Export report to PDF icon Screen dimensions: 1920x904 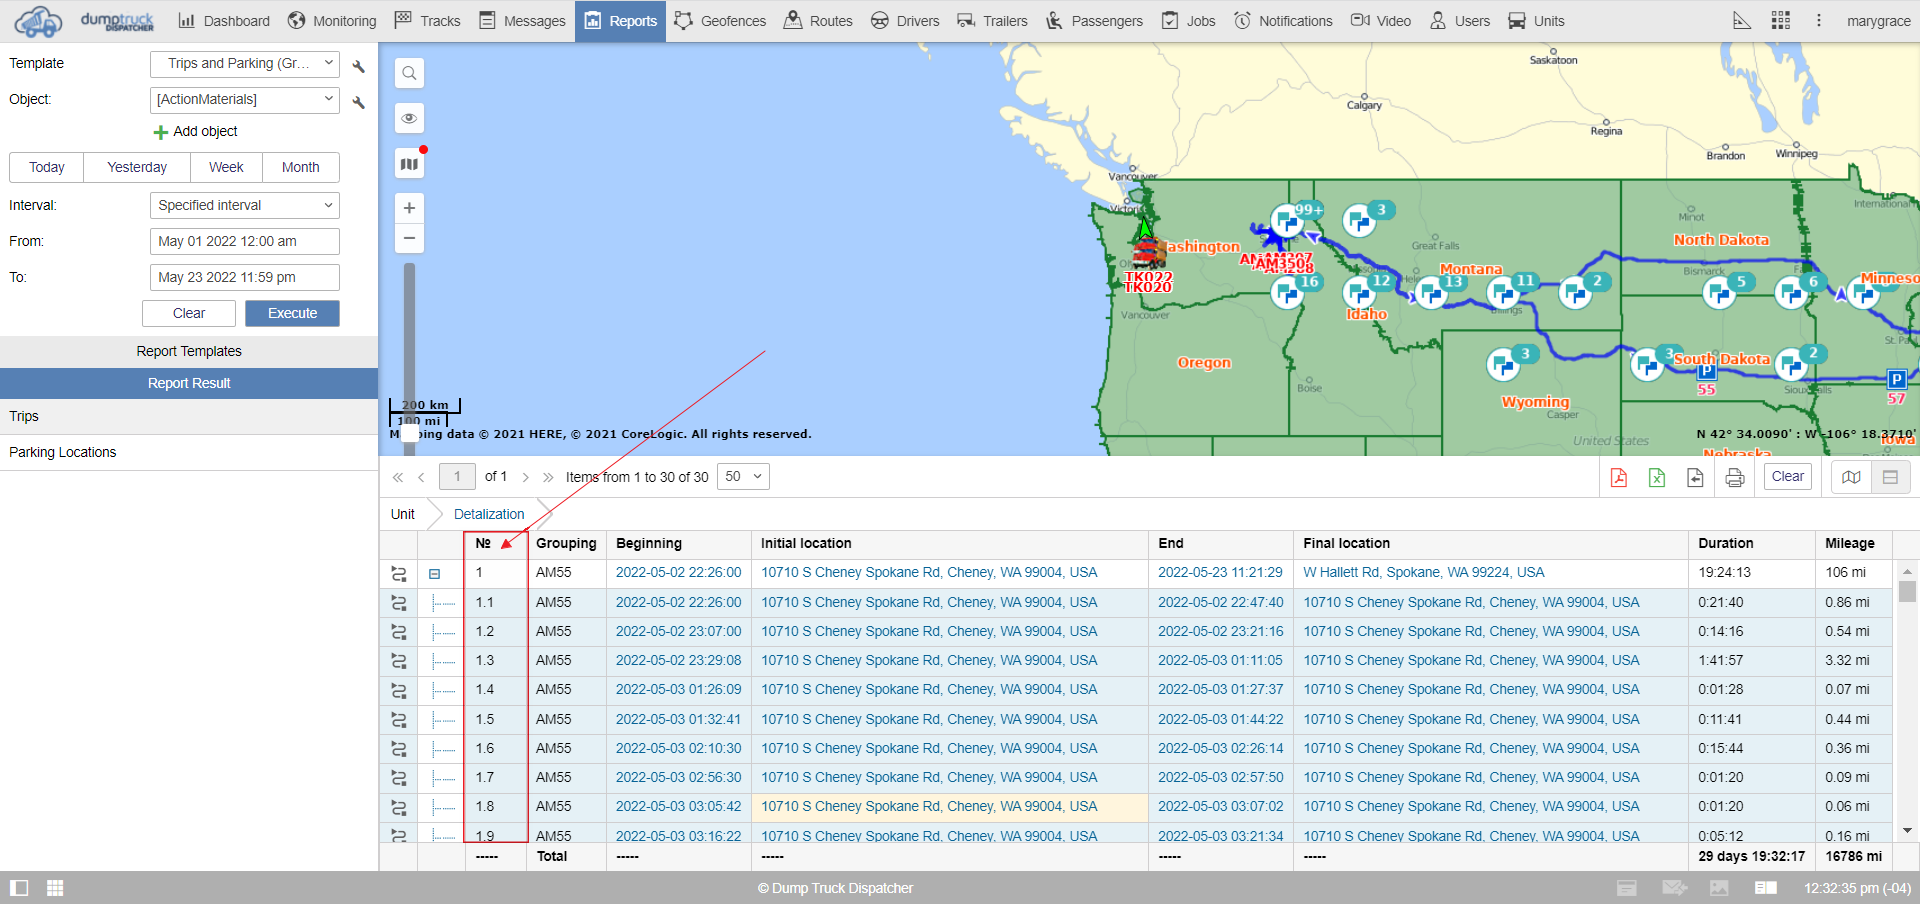1618,478
